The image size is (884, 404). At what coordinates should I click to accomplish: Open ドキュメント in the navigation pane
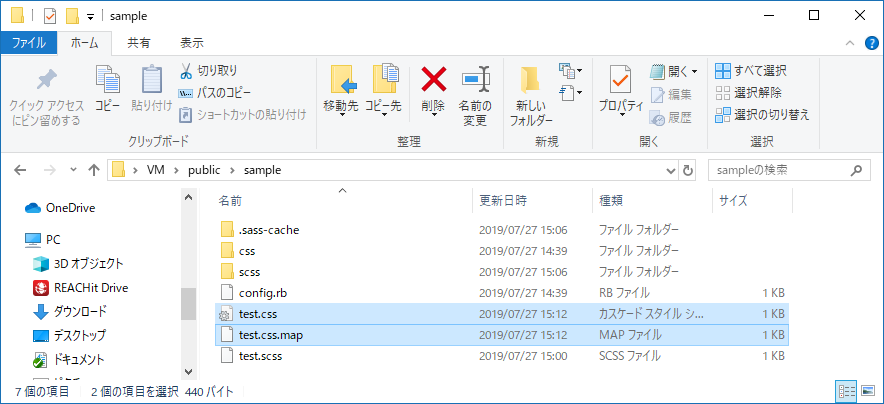[69, 359]
